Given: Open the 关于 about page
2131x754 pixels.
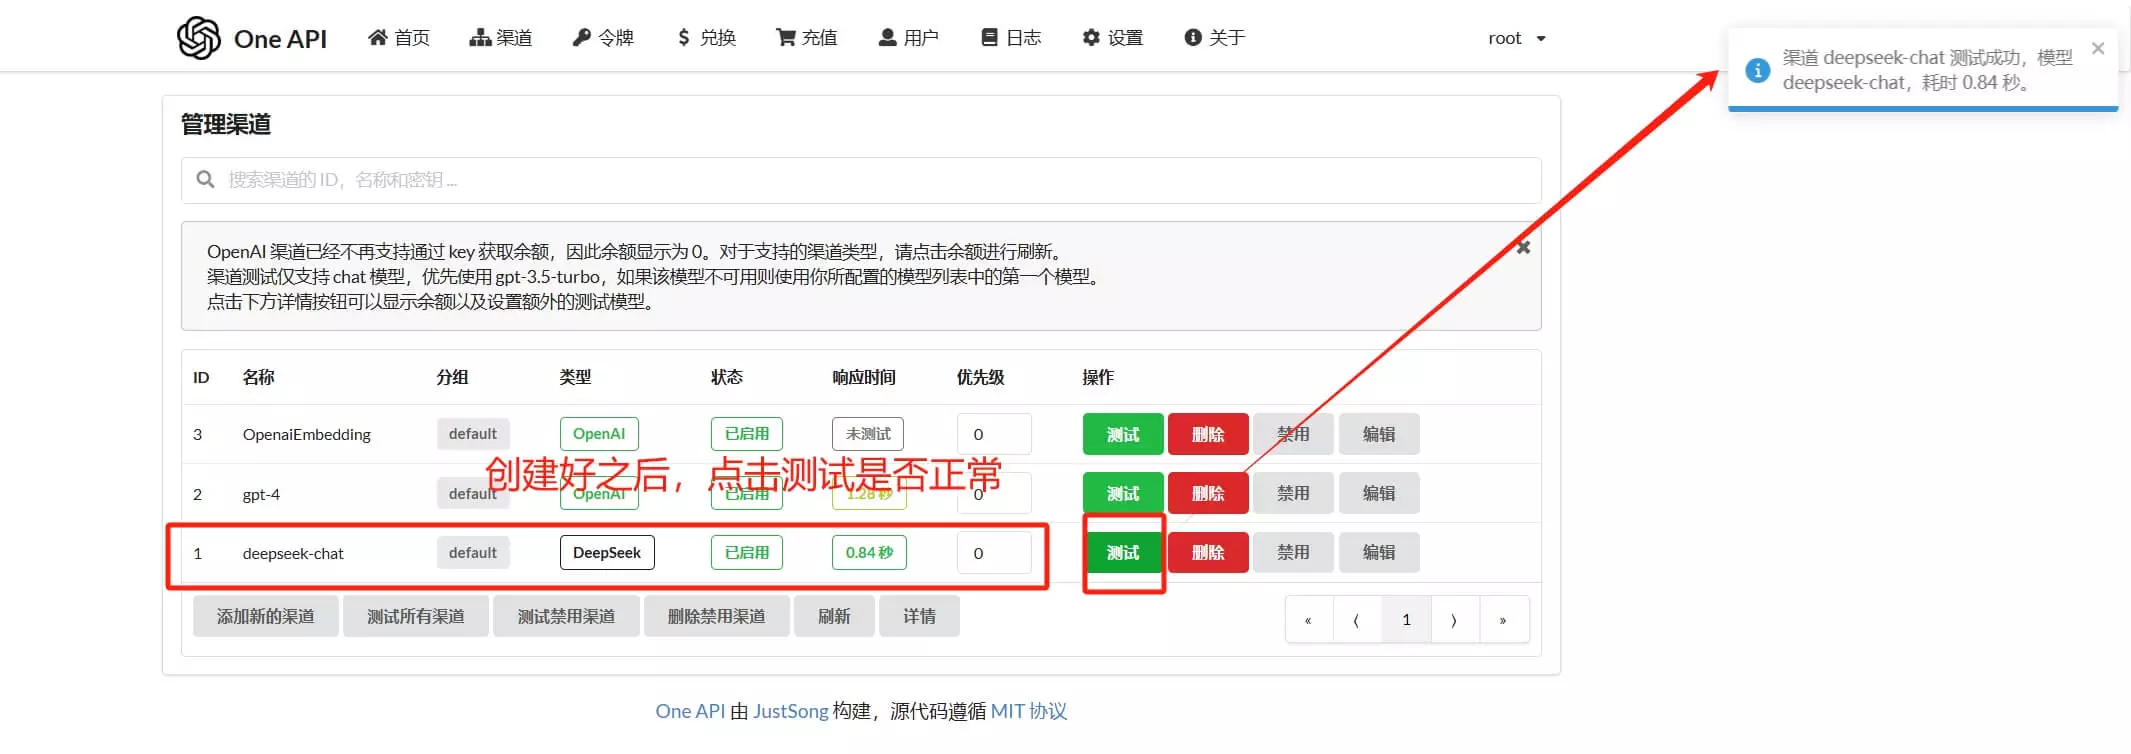Looking at the screenshot, I should click(x=1215, y=38).
